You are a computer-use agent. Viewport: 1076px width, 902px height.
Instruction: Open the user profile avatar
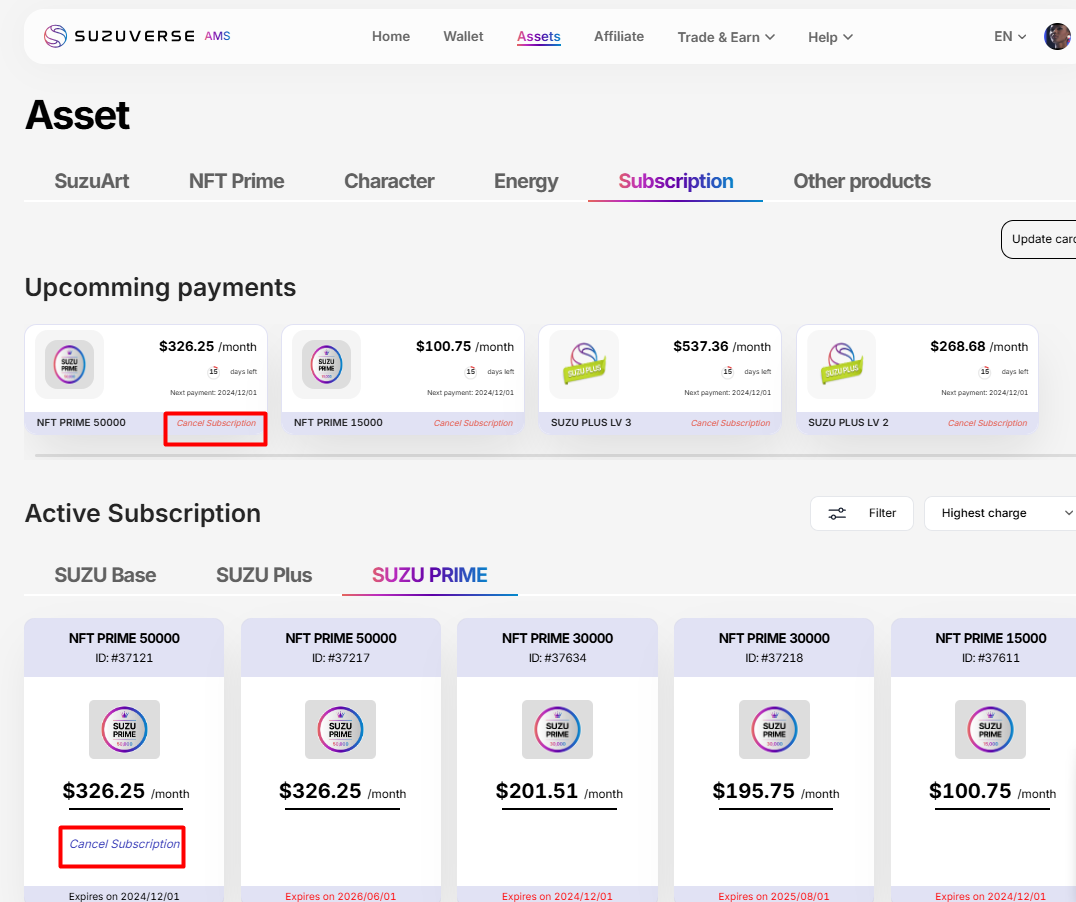point(1057,37)
